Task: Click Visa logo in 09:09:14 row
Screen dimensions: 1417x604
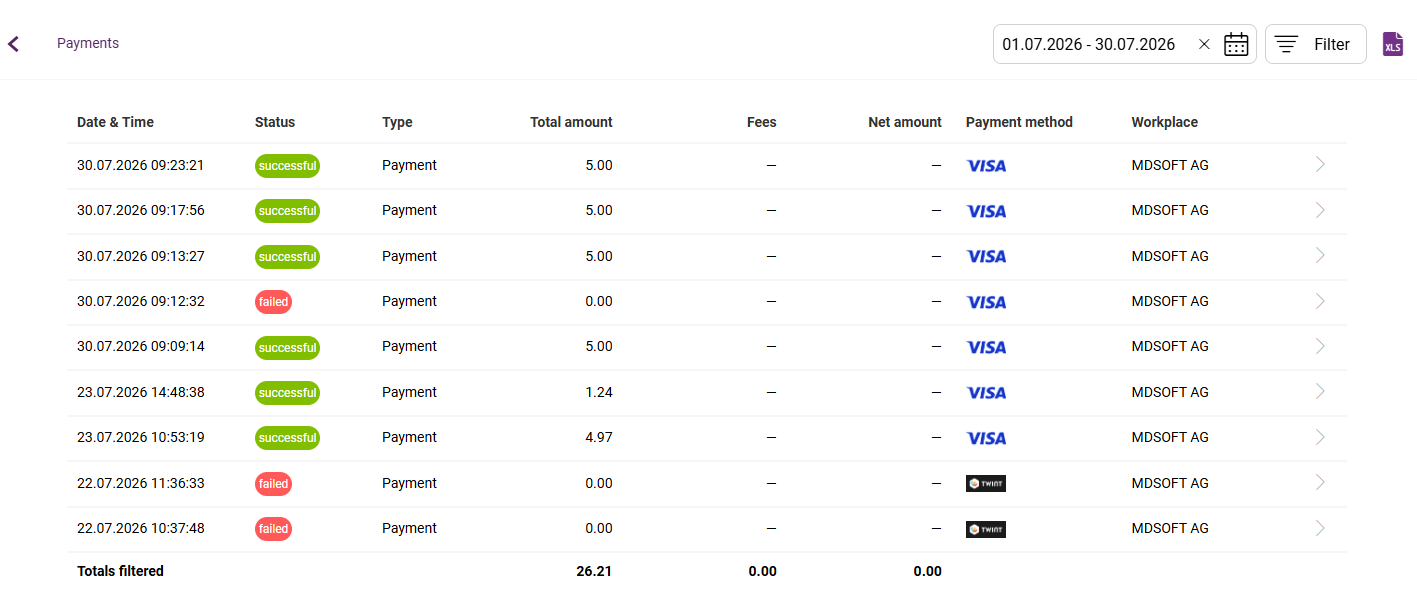Action: coord(986,347)
